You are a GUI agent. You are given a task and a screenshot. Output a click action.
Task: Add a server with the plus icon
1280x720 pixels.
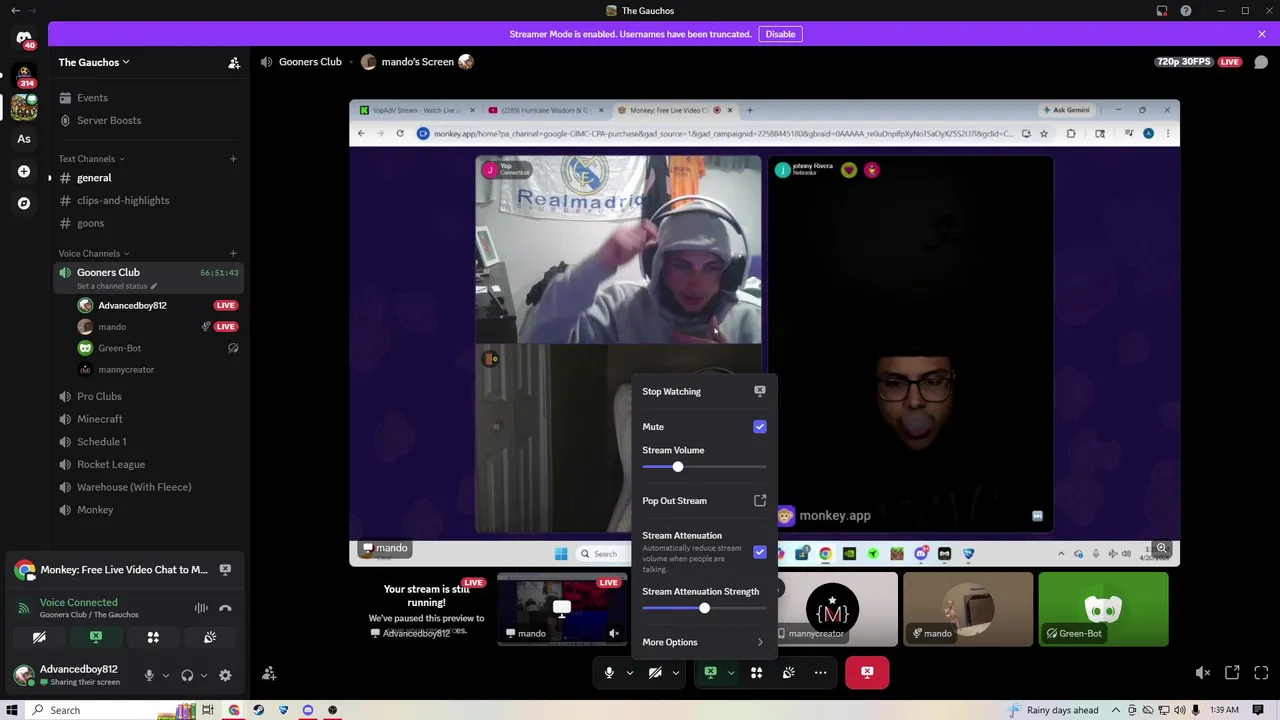[x=24, y=171]
